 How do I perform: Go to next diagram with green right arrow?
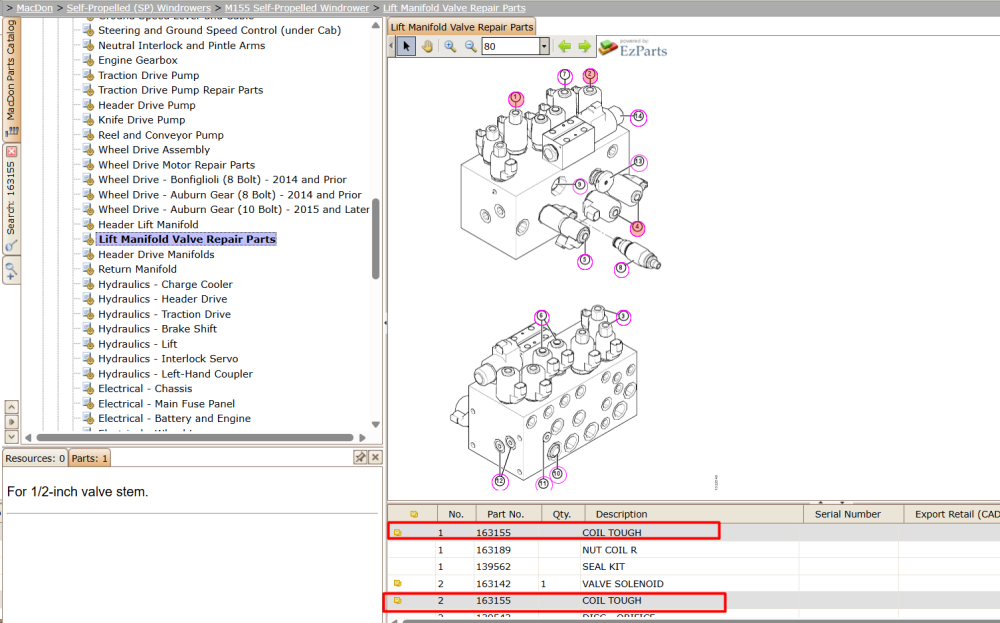tap(584, 46)
